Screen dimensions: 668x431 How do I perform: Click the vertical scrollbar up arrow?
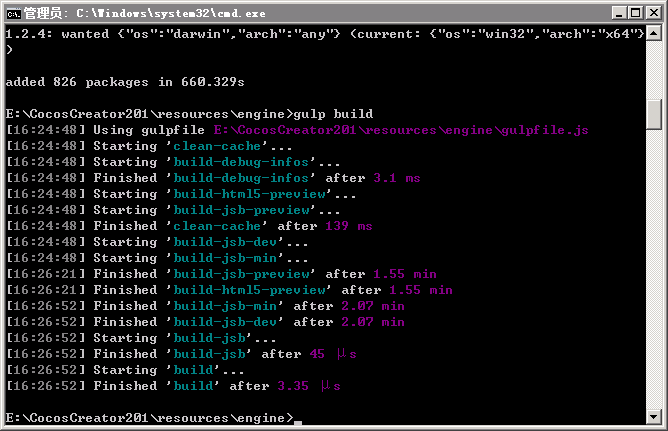click(655, 35)
